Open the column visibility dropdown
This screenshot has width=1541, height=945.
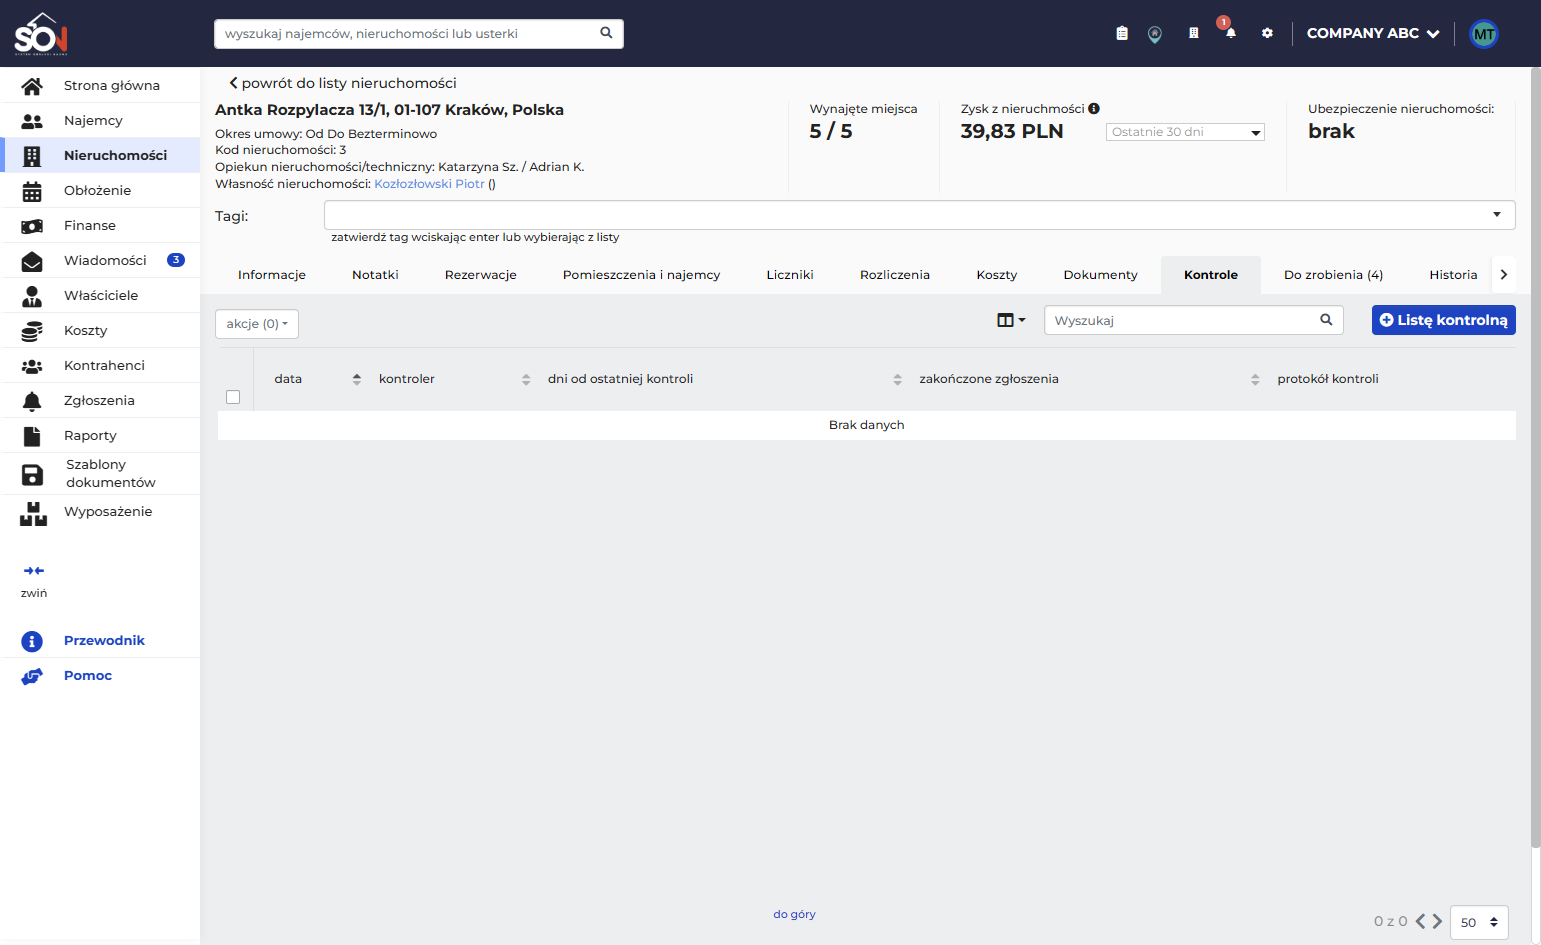[1011, 320]
